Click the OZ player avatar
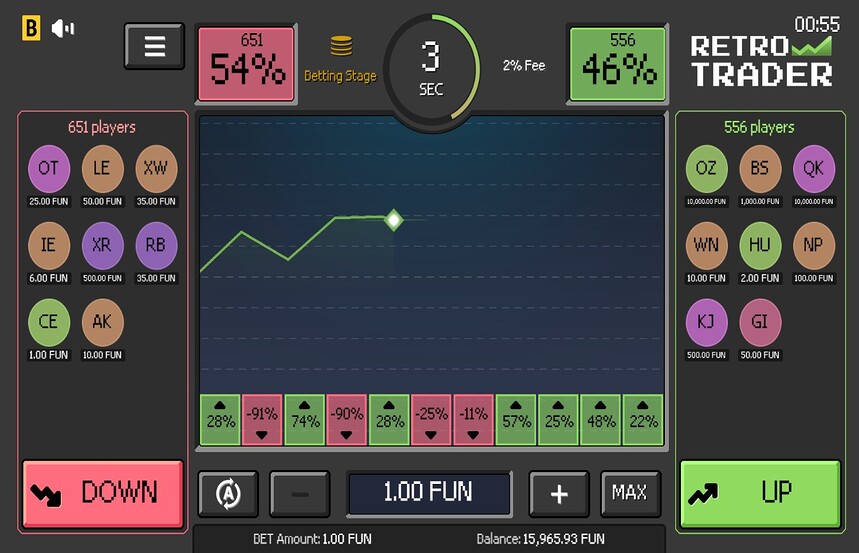The width and height of the screenshot is (859, 553). [x=707, y=168]
